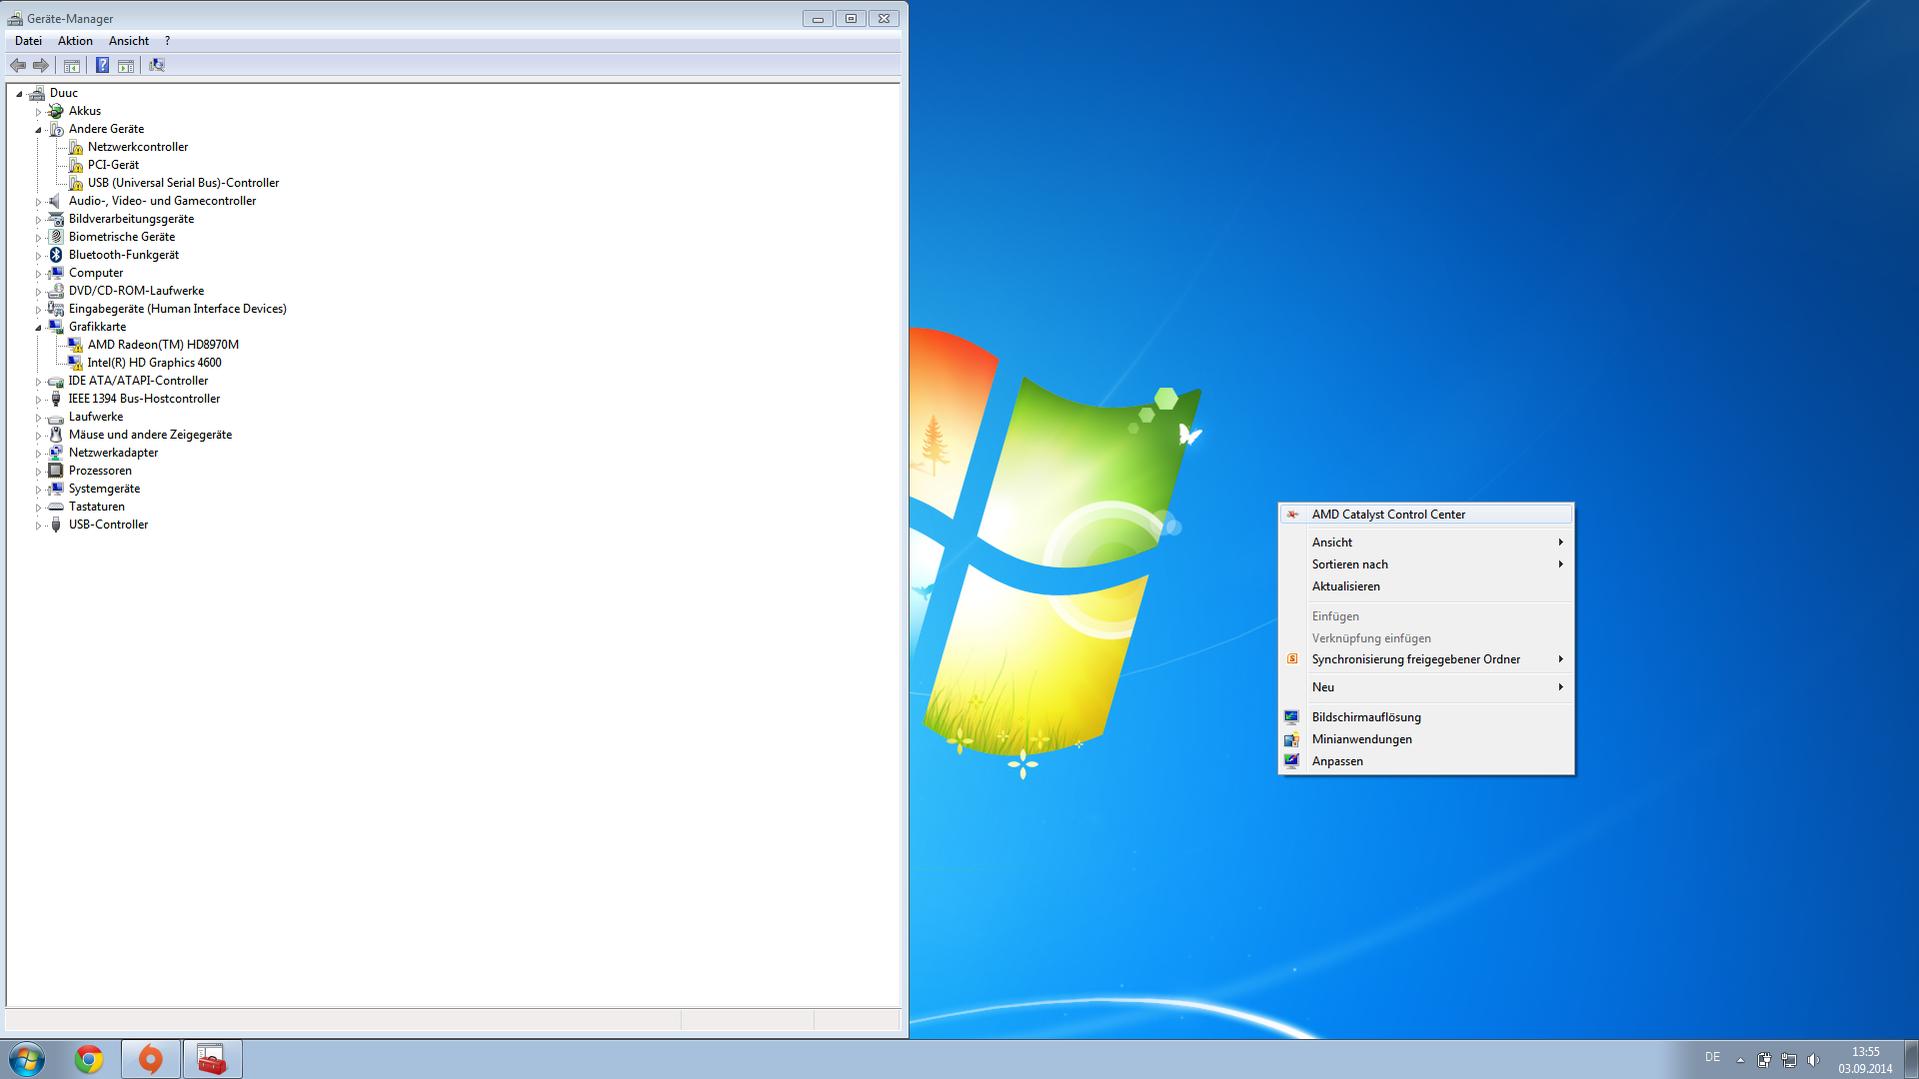Open the Windows Start menu orb
The width and height of the screenshot is (1919, 1079).
pos(27,1059)
